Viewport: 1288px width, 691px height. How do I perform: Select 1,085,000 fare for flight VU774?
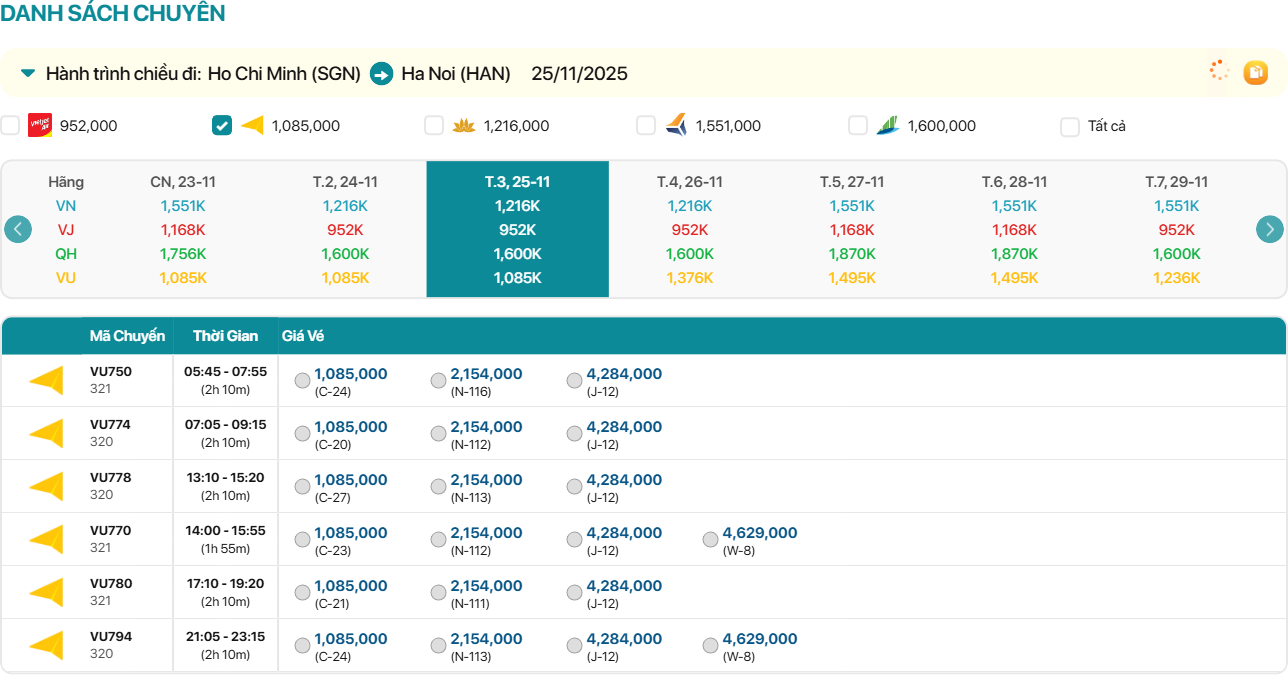[302, 434]
